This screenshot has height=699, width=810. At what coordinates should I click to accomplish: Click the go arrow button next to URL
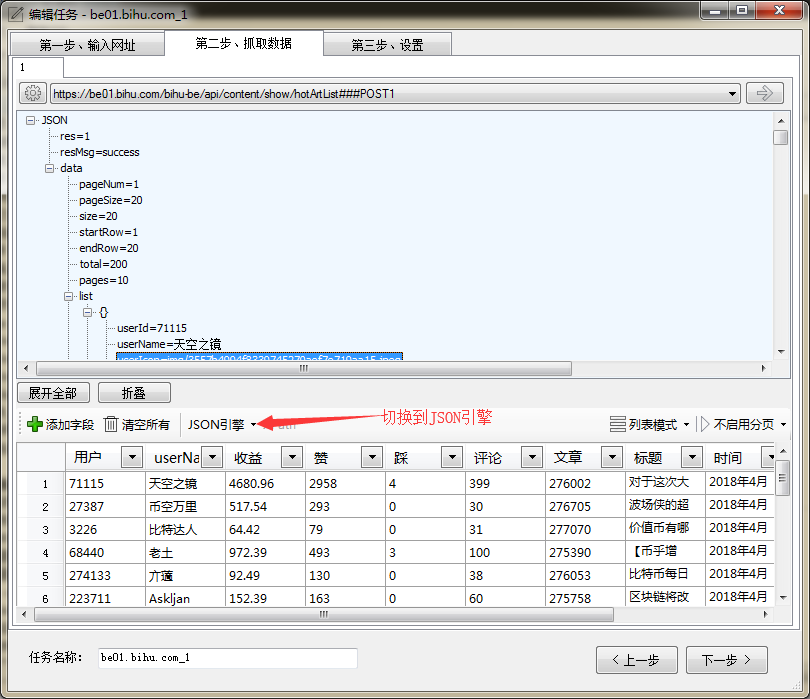click(765, 93)
